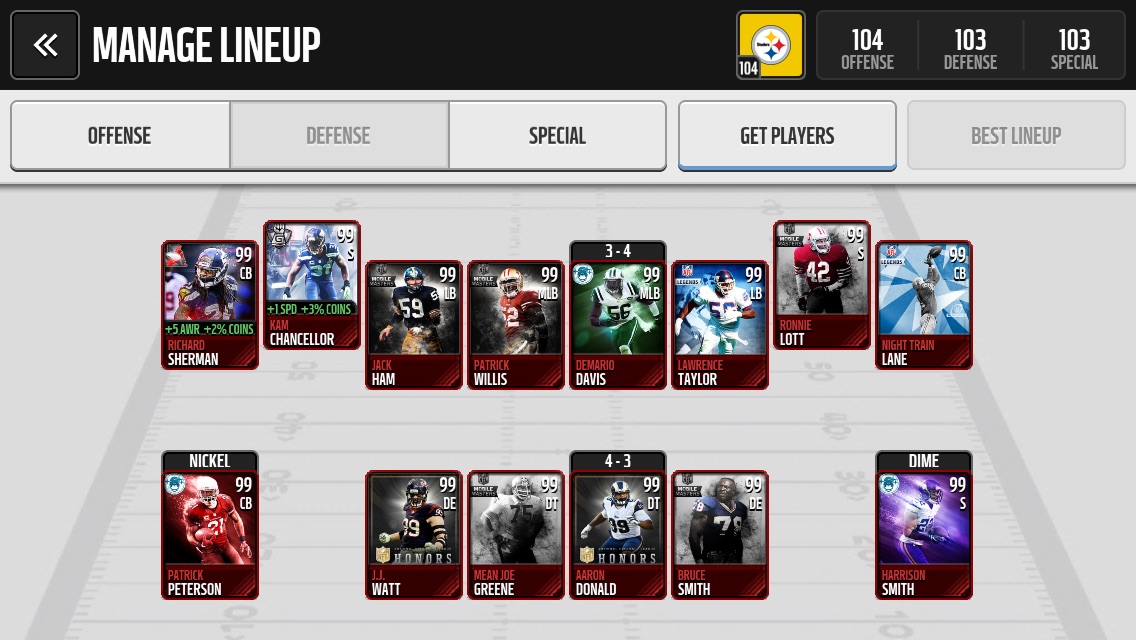The image size is (1136, 640).
Task: Open the Jack Ham LB card
Action: click(414, 325)
